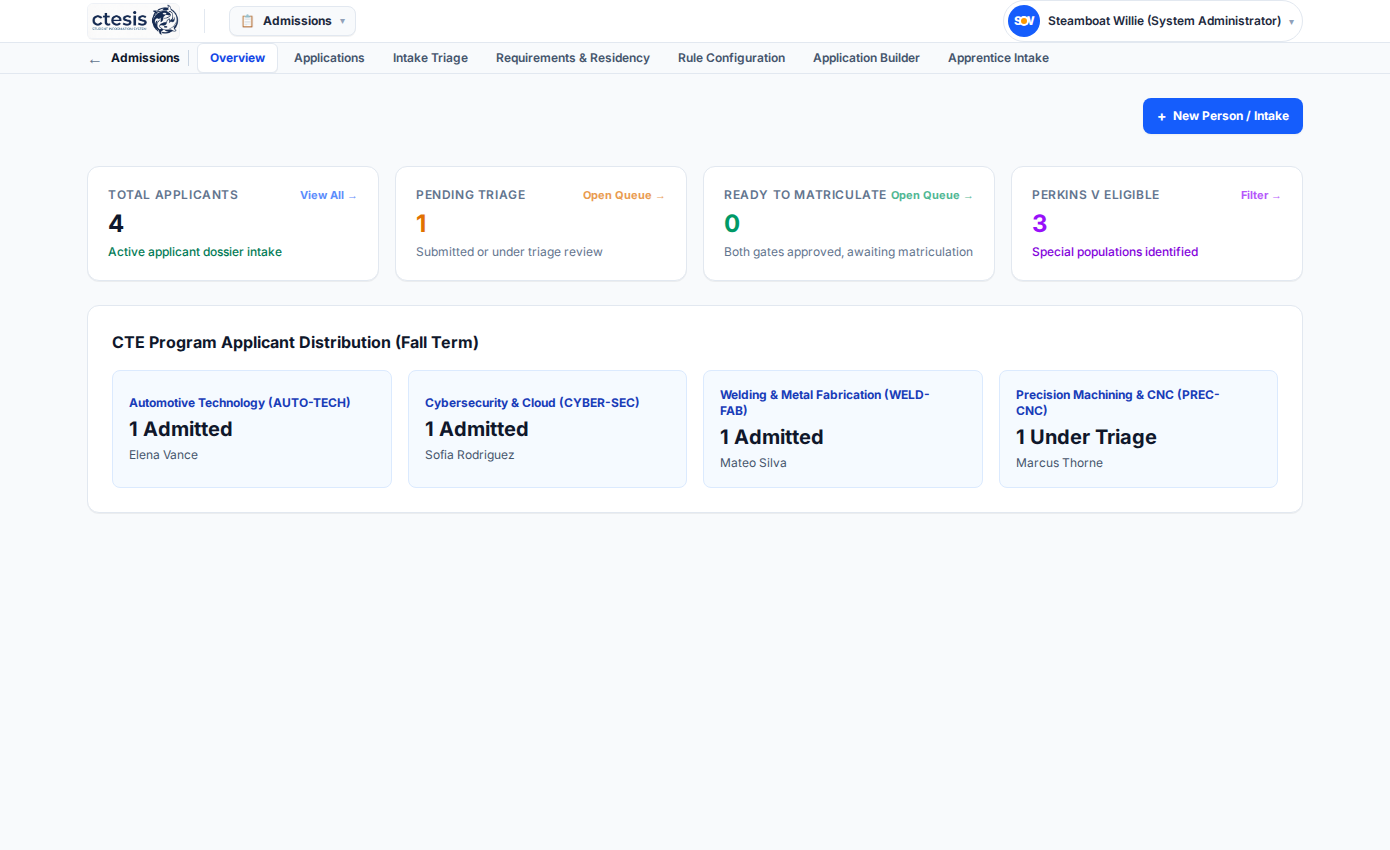Open the Admissions module dropdown
Screen dimensions: 1390x850
[292, 21]
